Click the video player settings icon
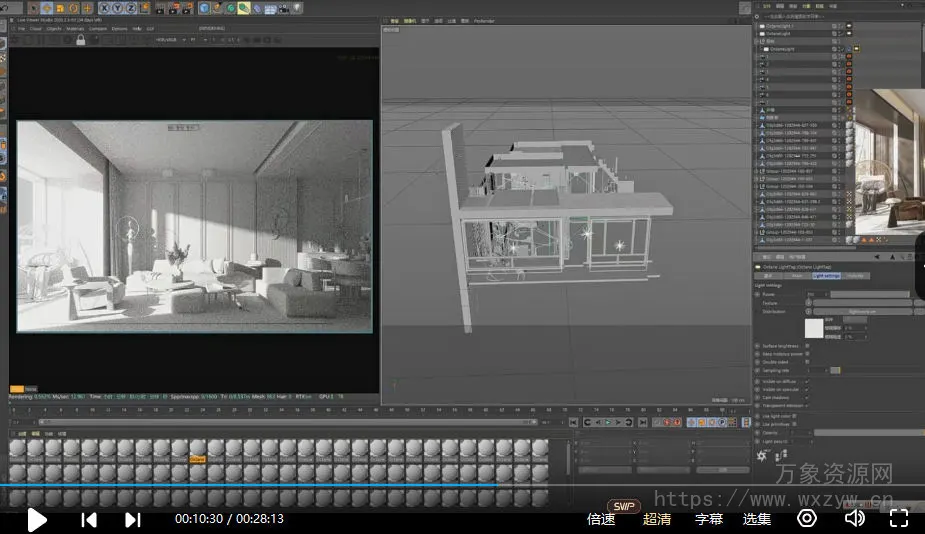The width and height of the screenshot is (925, 534). (x=807, y=518)
